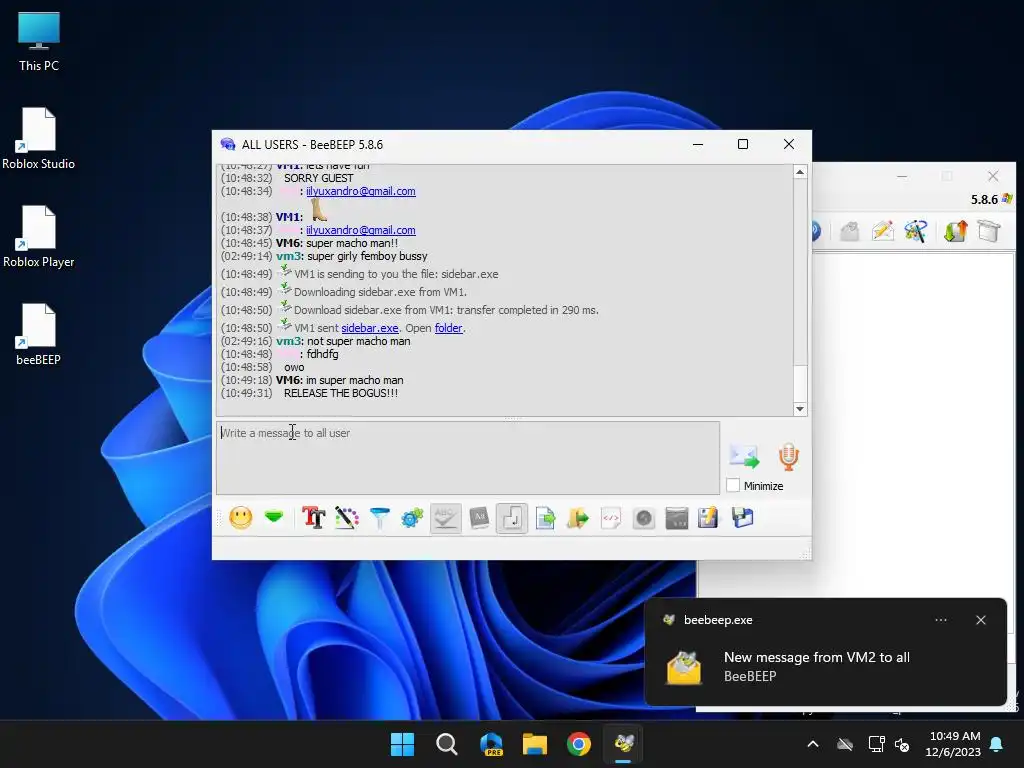Open the Windows Start menu
Screen dimensions: 1024x768
click(402, 744)
